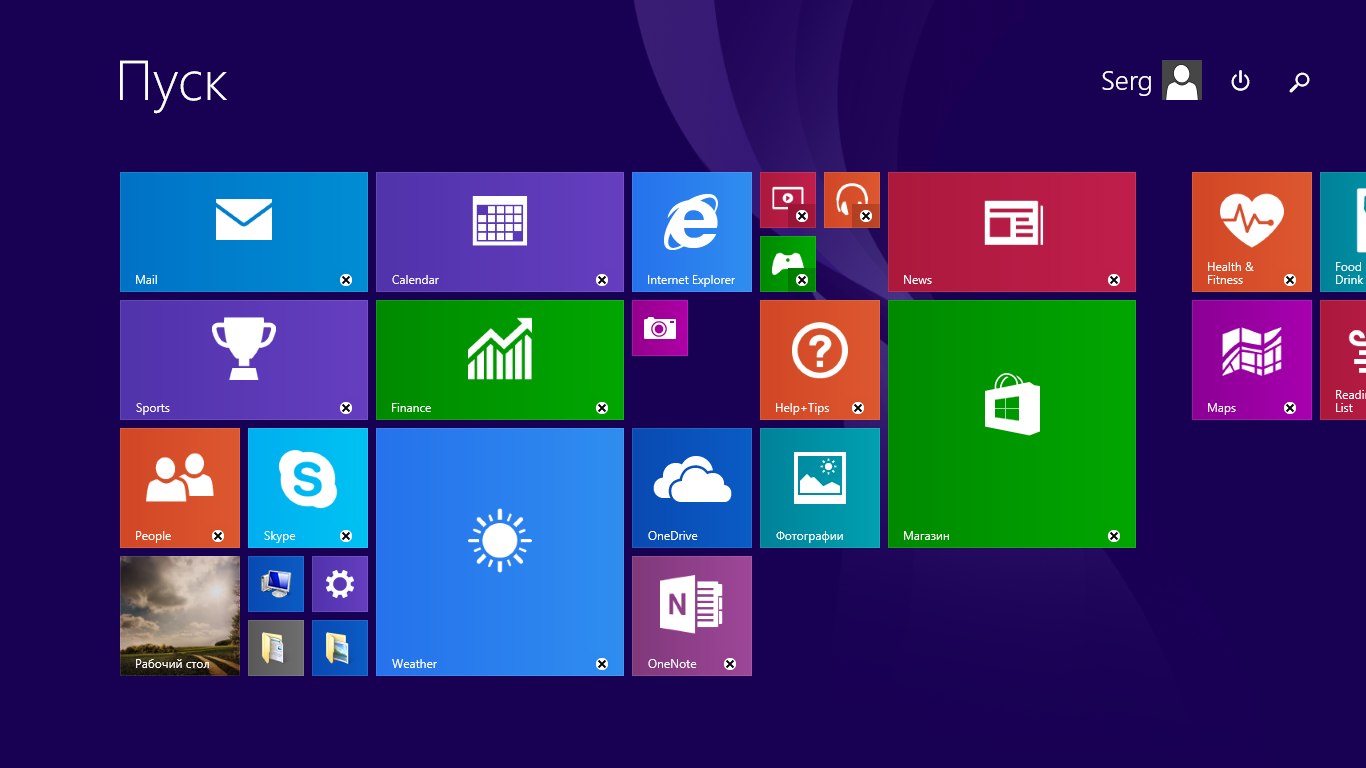Open the Health & Fitness tile
1366x768 pixels.
pyautogui.click(x=1252, y=232)
